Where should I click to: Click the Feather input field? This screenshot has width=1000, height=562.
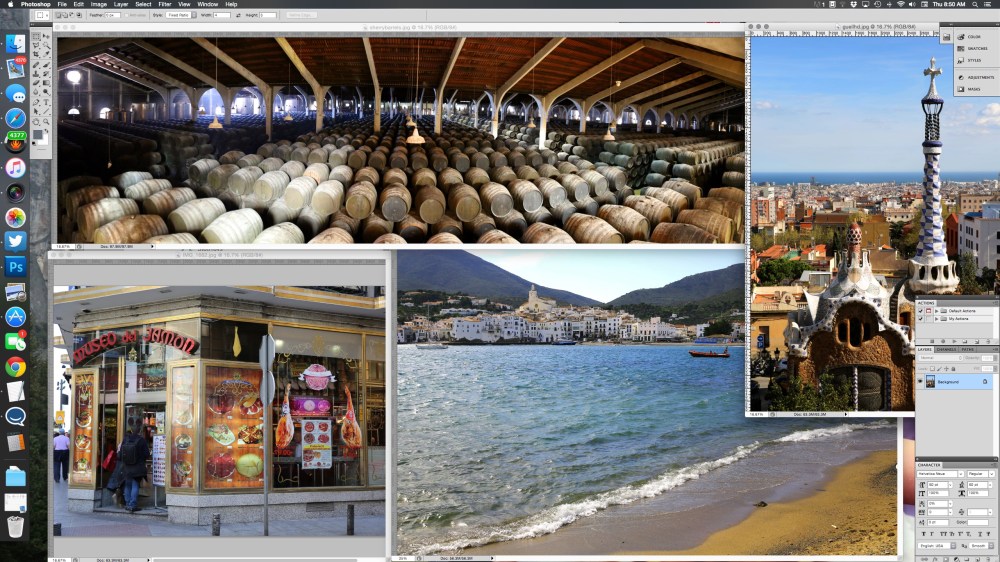(113, 15)
